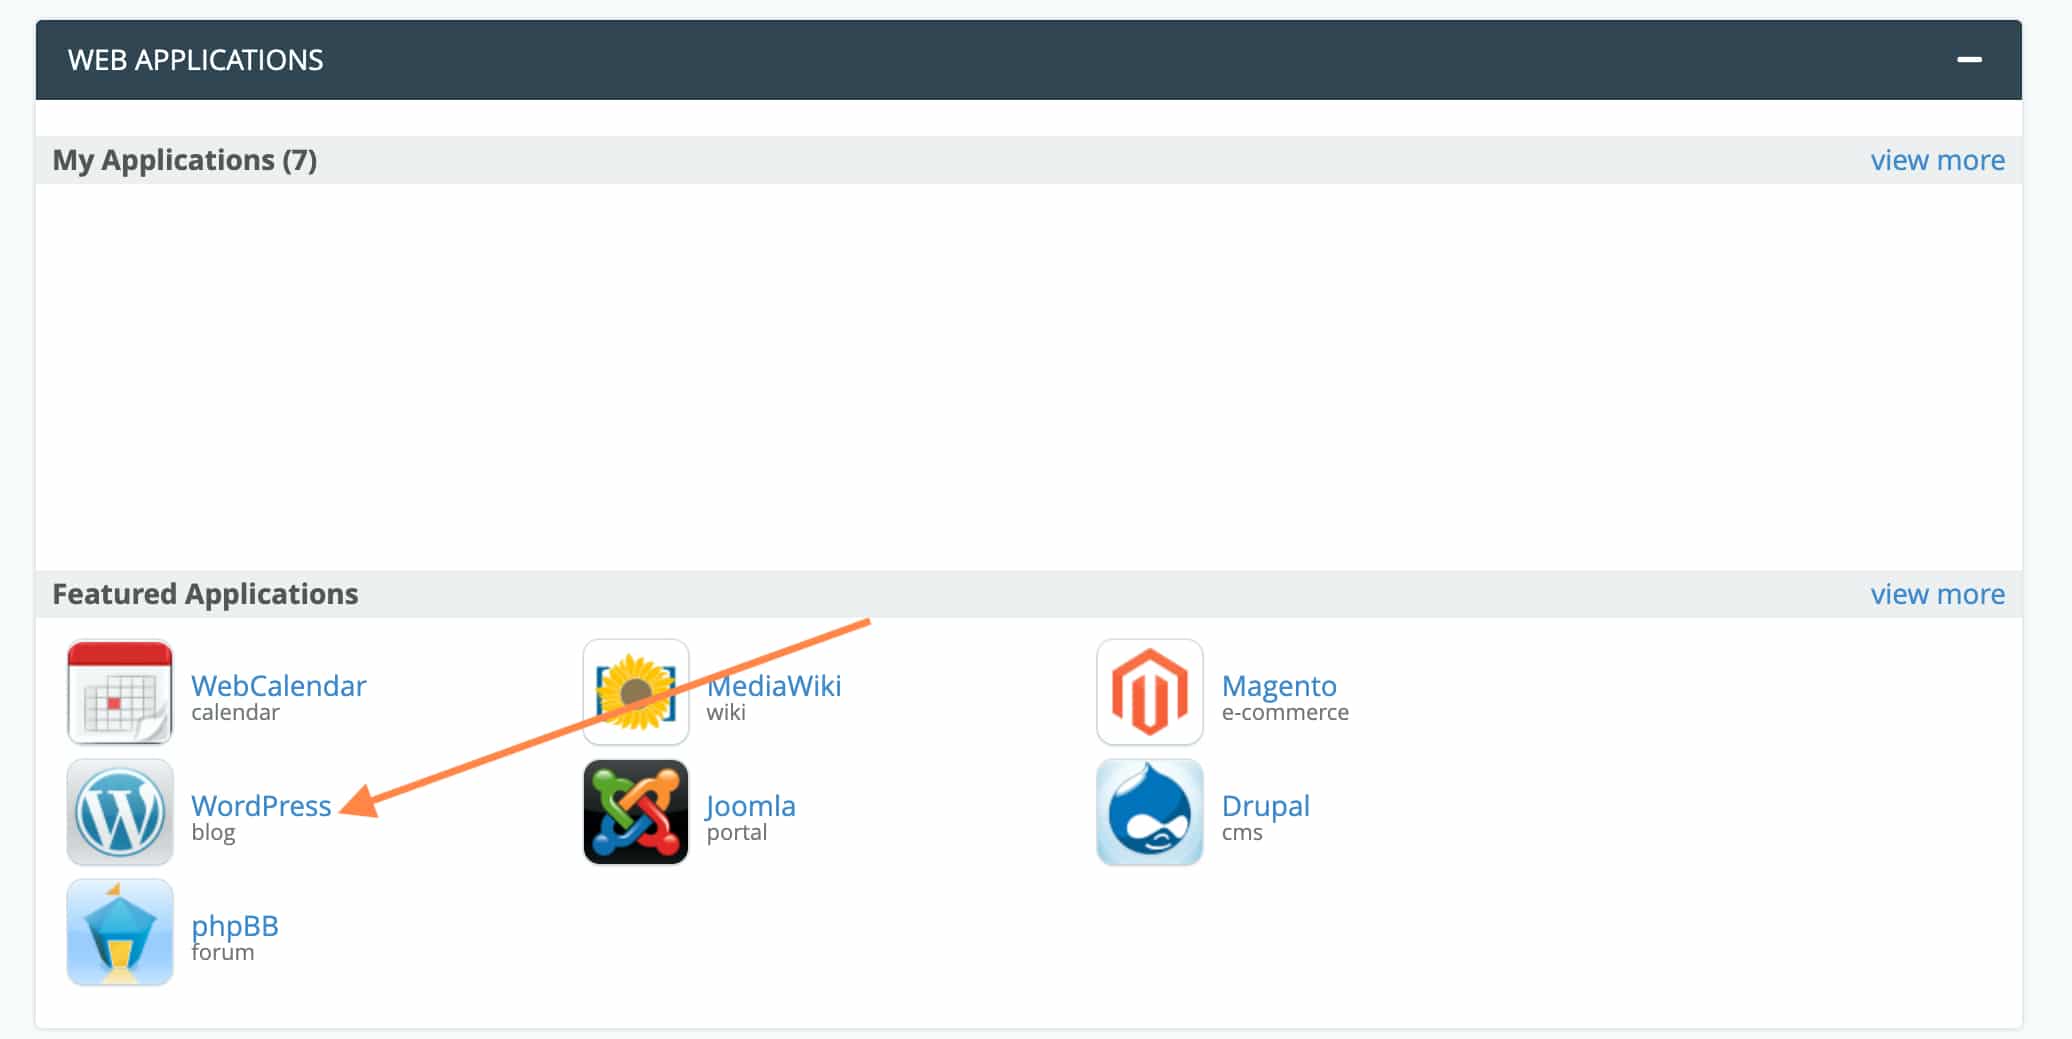Select the phpBB forum icon
The image size is (2072, 1039).
pyautogui.click(x=120, y=932)
